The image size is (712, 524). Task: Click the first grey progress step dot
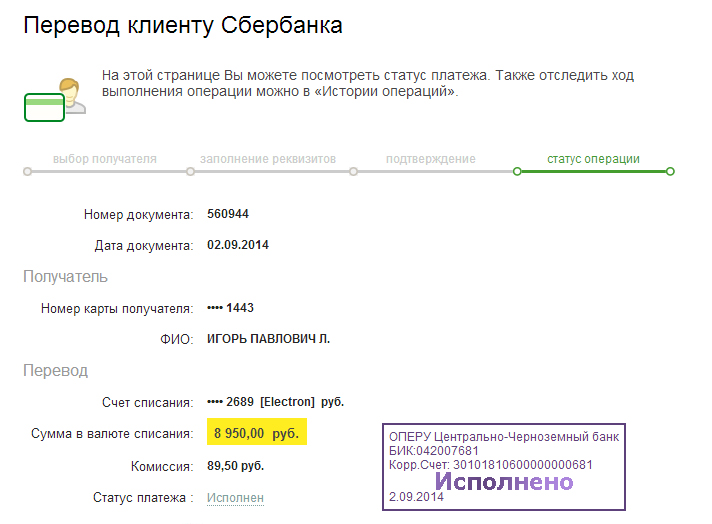(27, 172)
